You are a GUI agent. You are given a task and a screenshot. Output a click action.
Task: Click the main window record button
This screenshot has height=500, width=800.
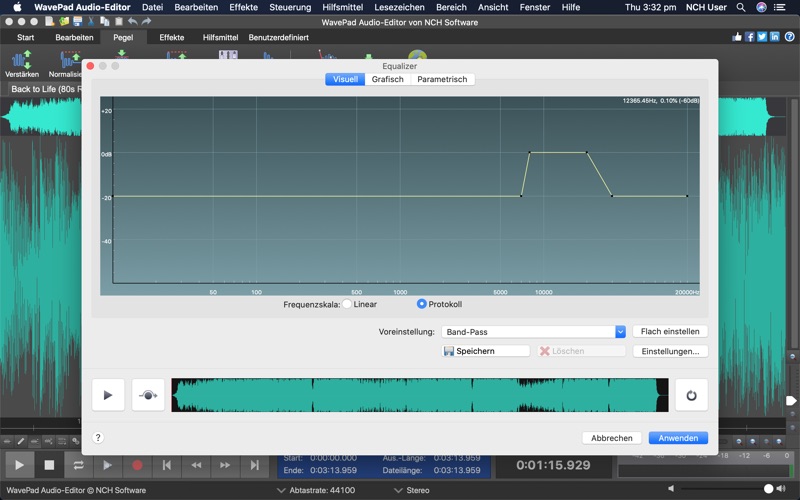[137, 465]
